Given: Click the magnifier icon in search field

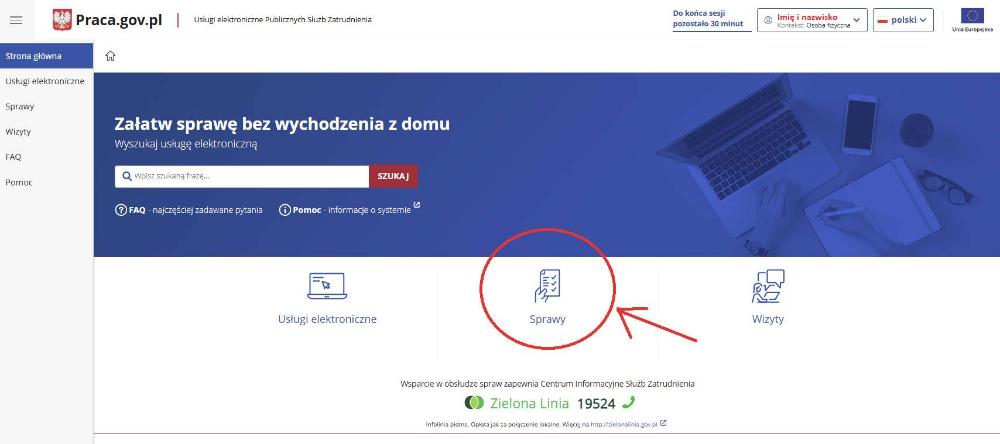Looking at the screenshot, I should pos(127,177).
